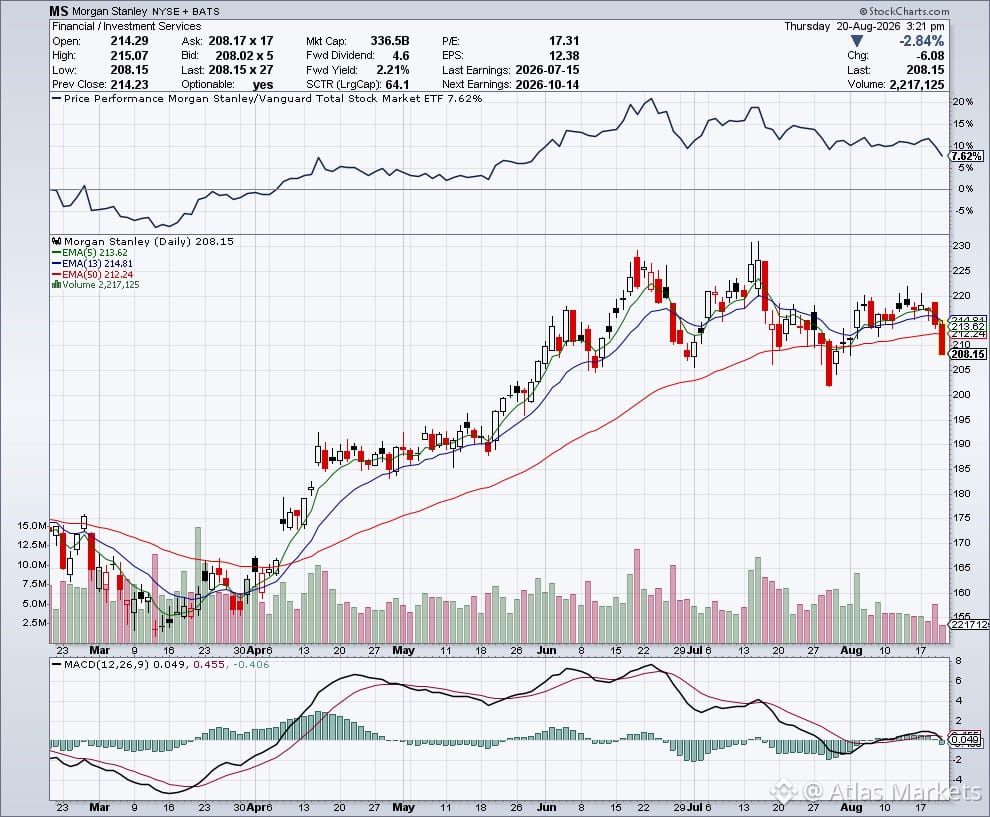Click the 20% label on the performance axis
This screenshot has height=817, width=990.
click(x=962, y=102)
